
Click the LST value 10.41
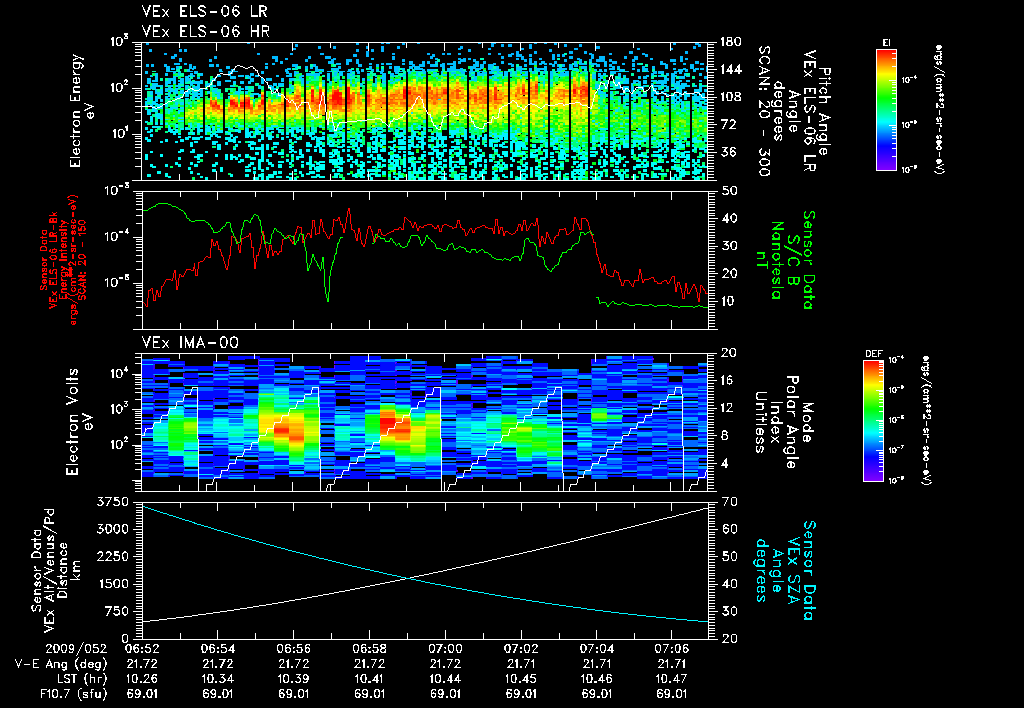(369, 679)
